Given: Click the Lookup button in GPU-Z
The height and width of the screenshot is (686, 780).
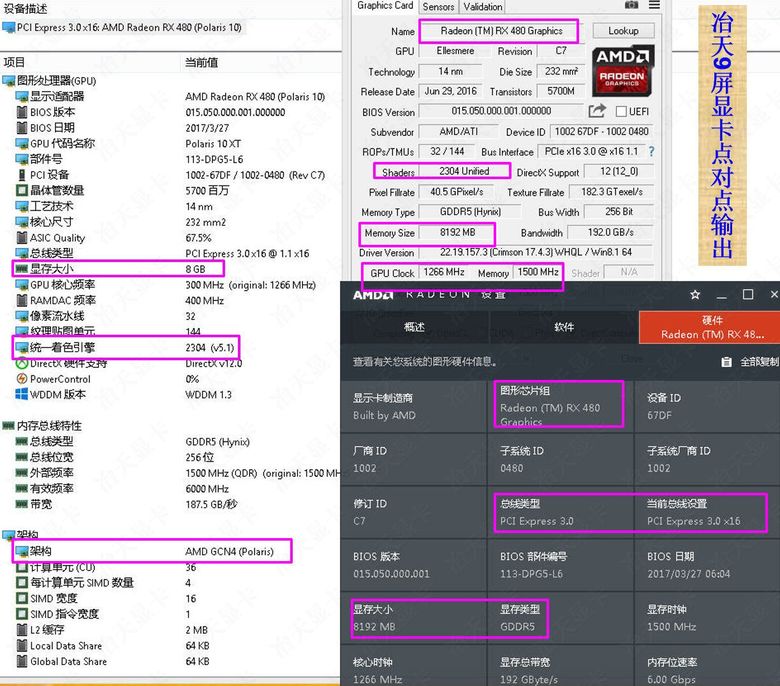Looking at the screenshot, I should [x=623, y=31].
